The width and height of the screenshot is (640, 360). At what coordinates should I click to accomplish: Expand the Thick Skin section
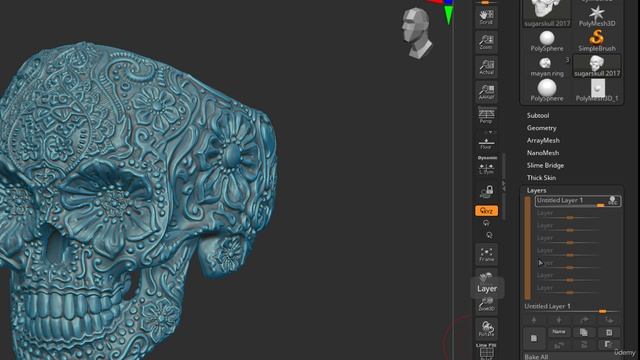pos(541,178)
